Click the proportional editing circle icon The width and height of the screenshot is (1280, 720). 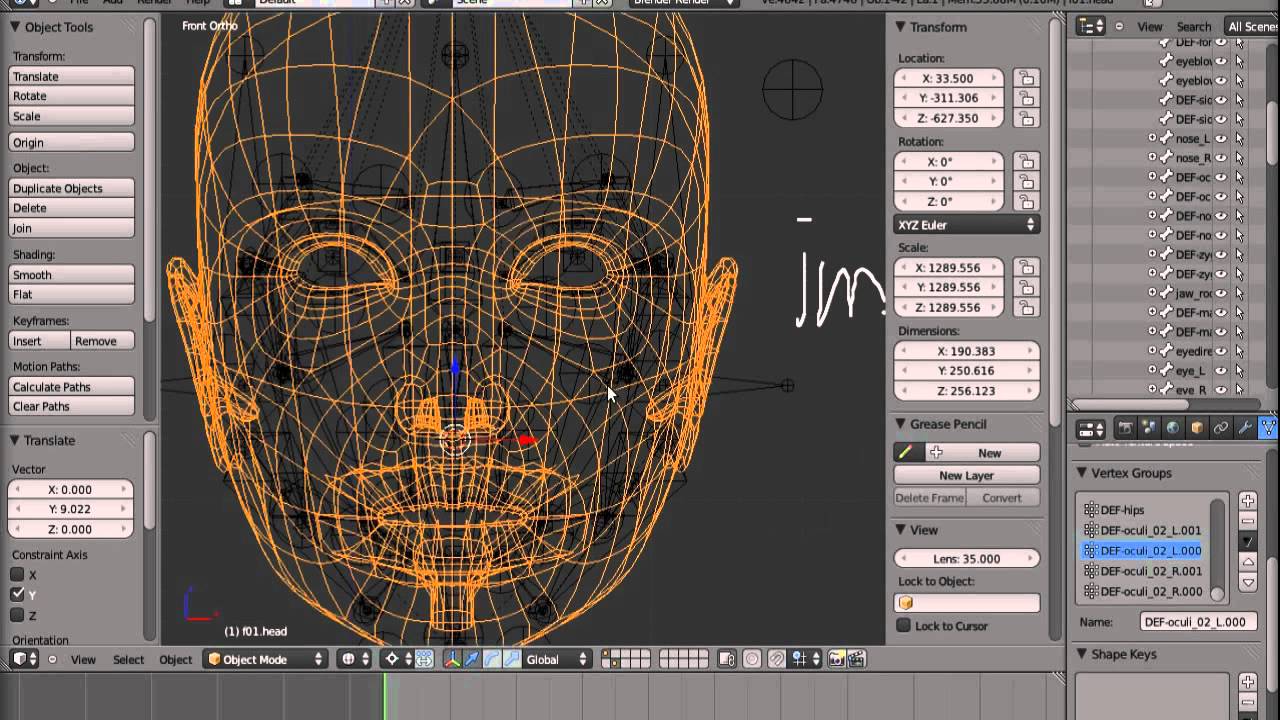pos(751,659)
